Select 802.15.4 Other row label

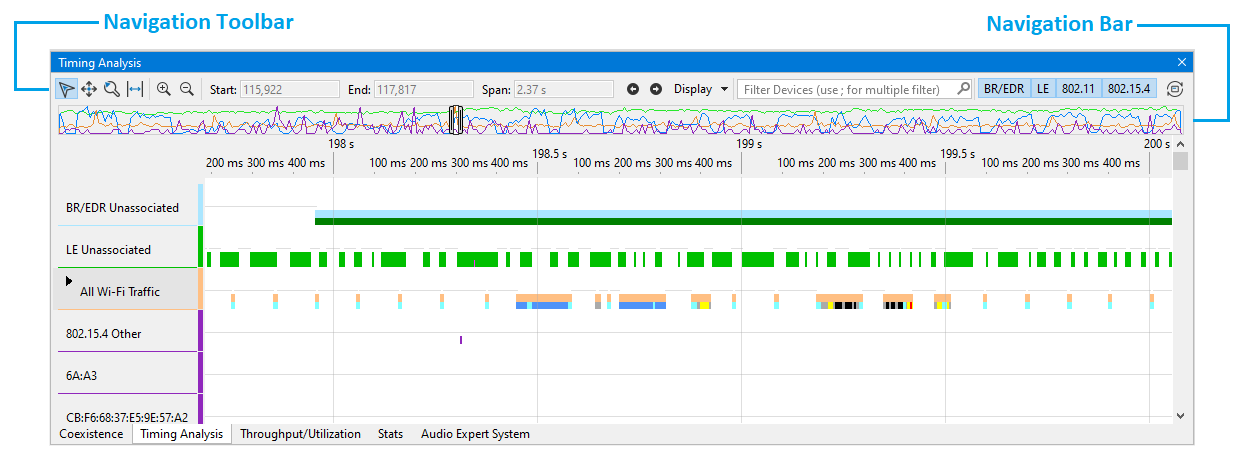(x=104, y=334)
